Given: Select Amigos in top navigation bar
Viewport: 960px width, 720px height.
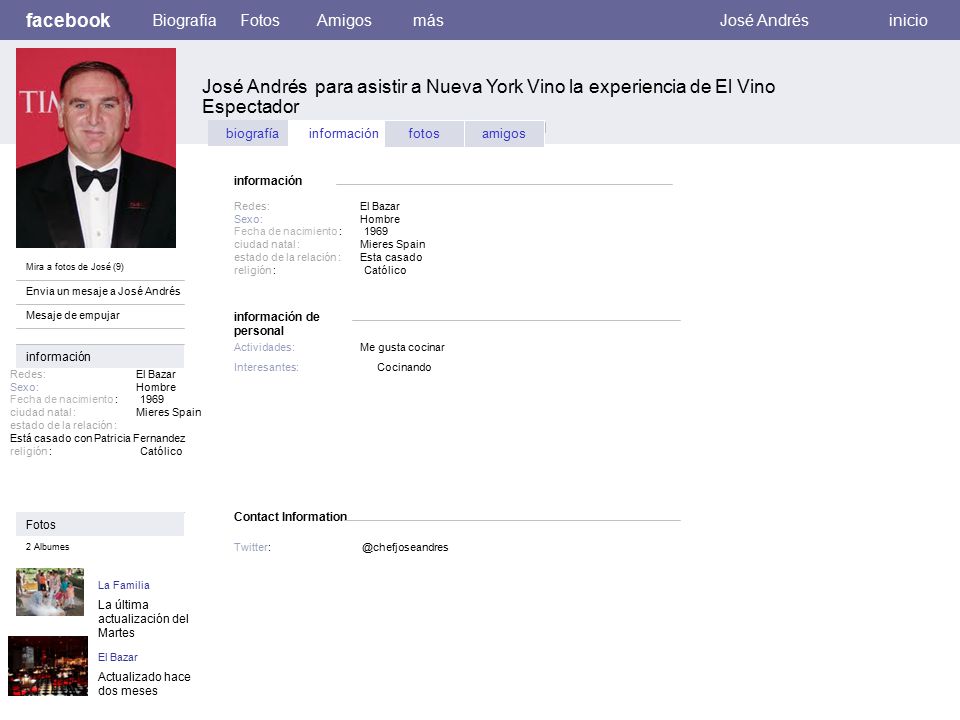Looking at the screenshot, I should [343, 20].
